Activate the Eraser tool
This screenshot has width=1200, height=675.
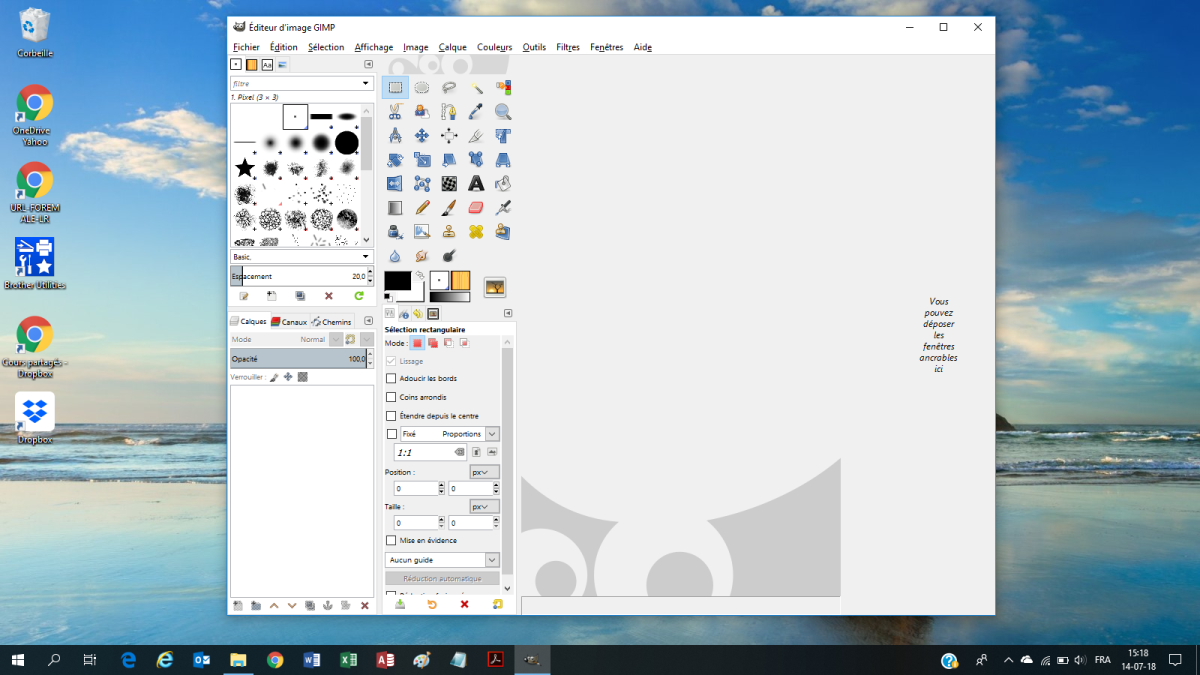(476, 208)
